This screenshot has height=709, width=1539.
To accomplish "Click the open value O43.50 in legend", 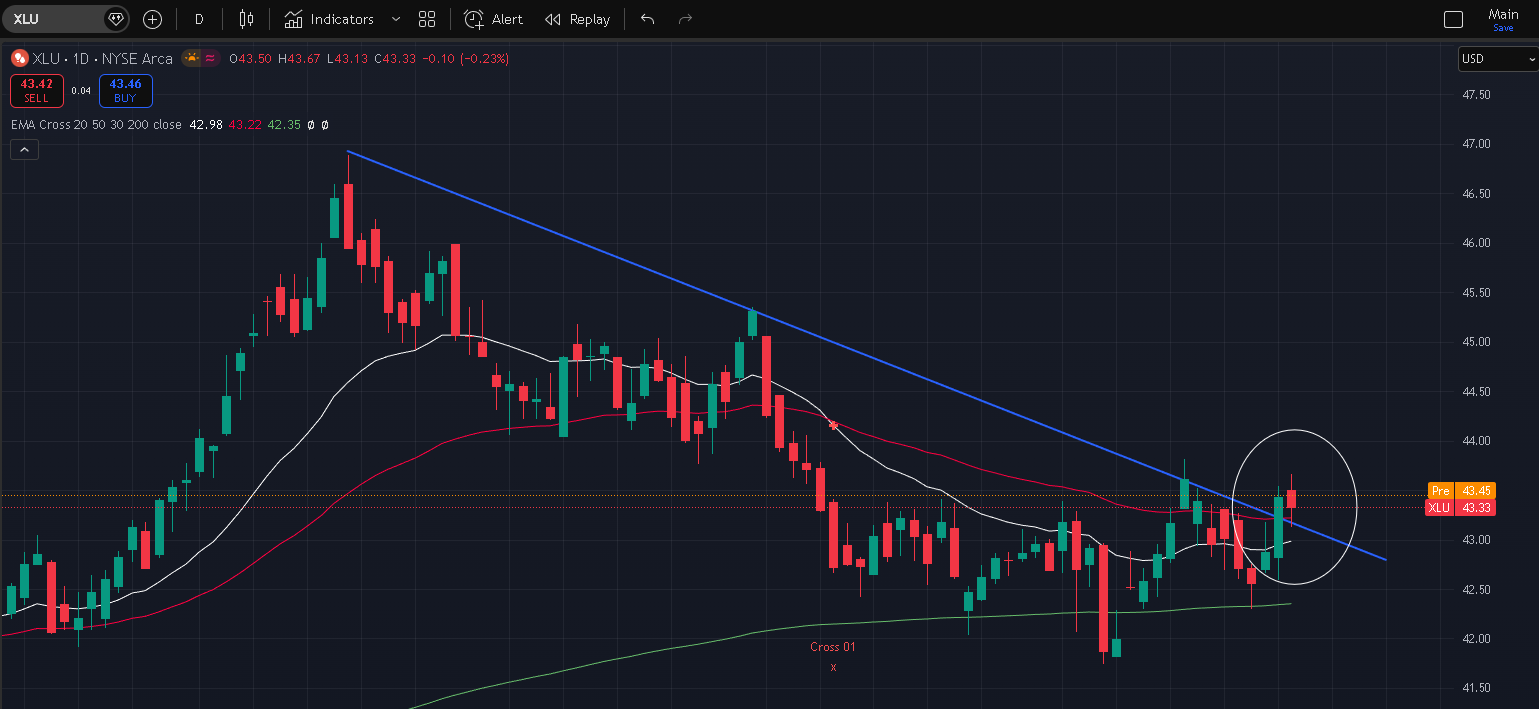I will 251,59.
